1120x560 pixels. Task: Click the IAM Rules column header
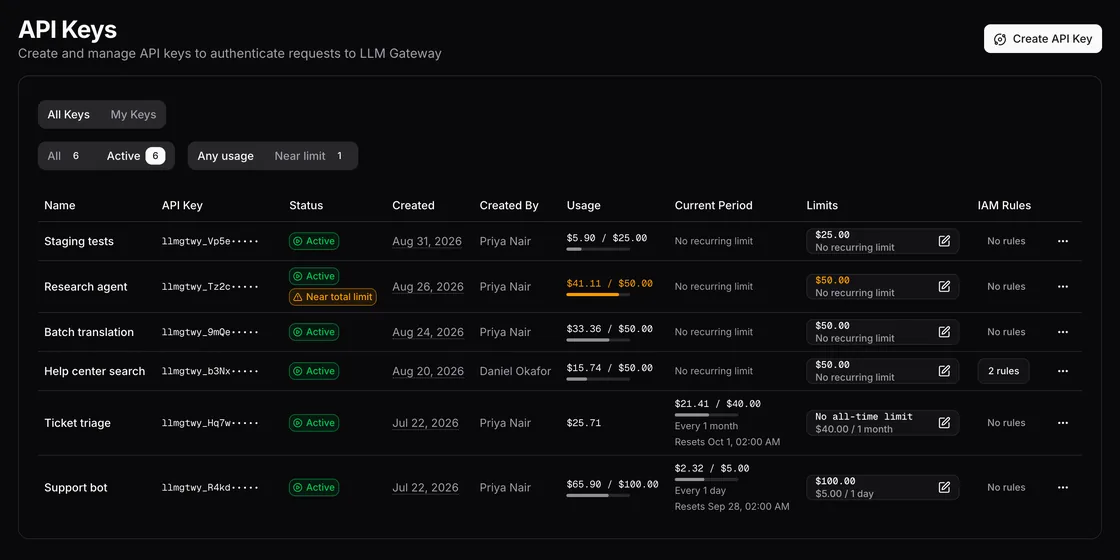point(1004,205)
